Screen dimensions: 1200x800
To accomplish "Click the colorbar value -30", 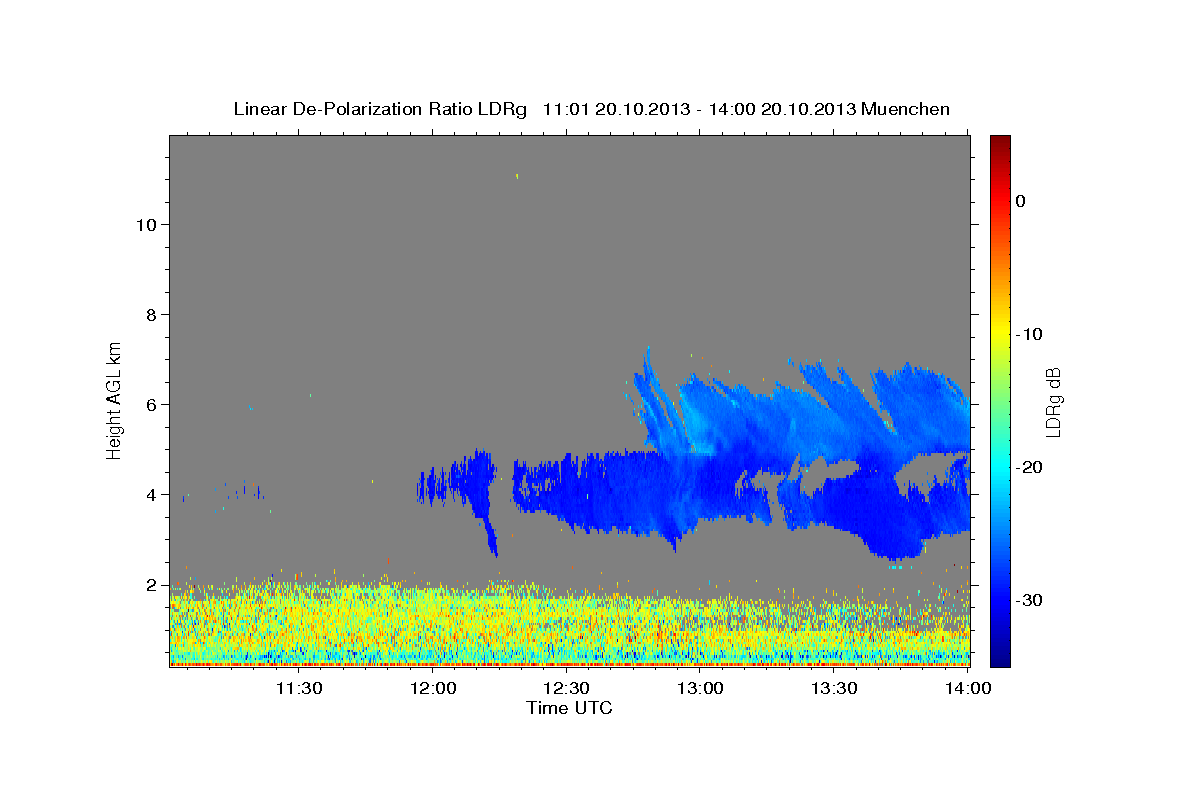I will pos(1030,600).
